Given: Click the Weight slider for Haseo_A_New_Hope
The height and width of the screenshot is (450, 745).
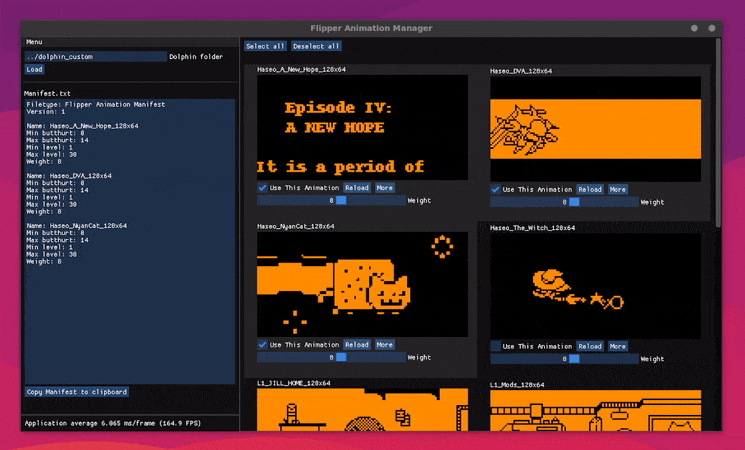Looking at the screenshot, I should click(331, 201).
